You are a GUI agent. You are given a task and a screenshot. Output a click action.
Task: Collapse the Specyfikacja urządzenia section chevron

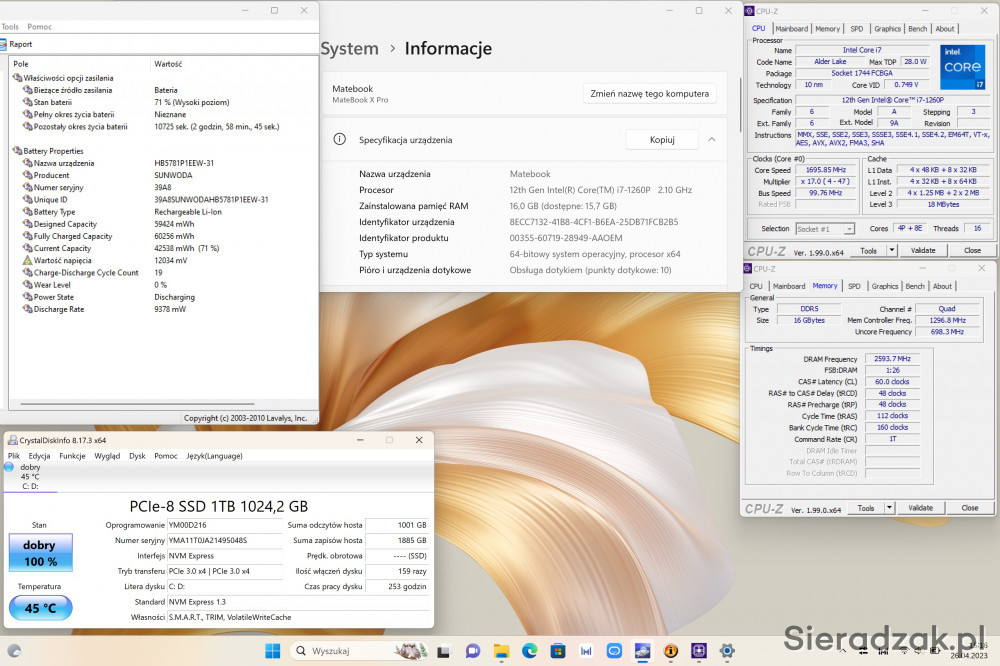711,140
